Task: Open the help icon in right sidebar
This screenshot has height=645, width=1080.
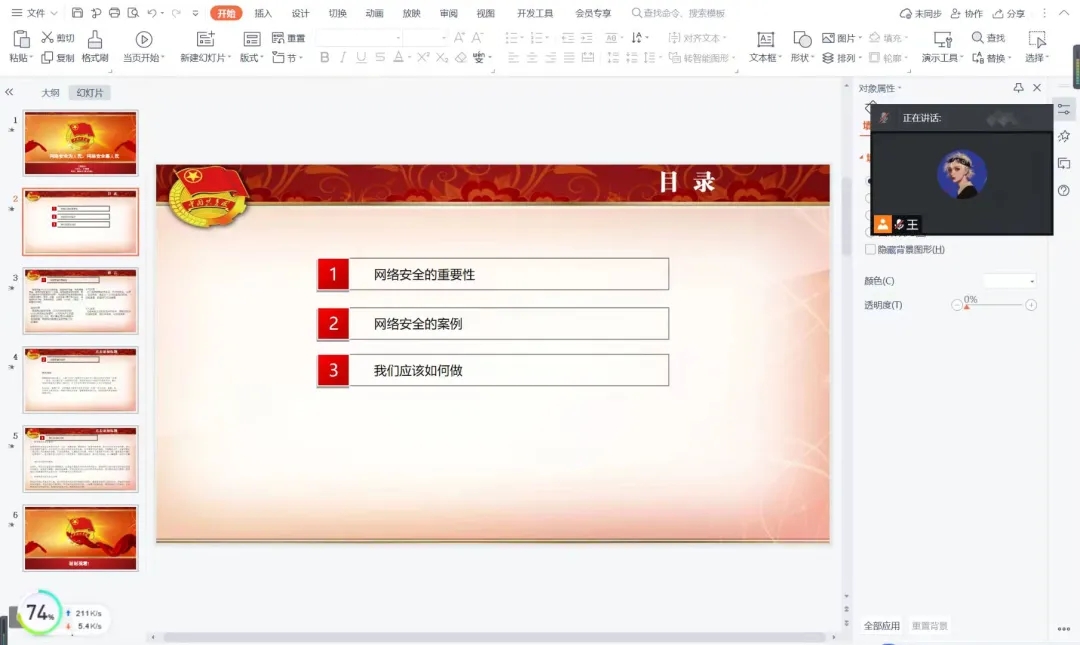Action: (x=1063, y=190)
